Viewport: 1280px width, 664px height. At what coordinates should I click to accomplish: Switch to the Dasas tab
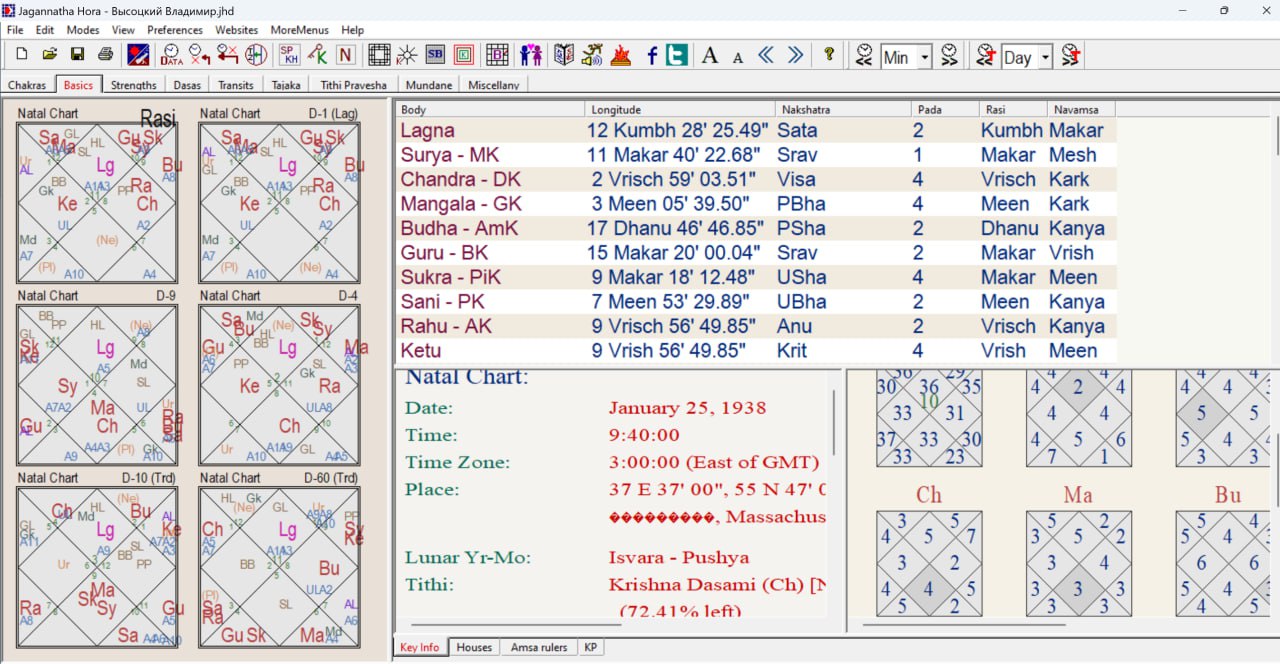point(187,85)
